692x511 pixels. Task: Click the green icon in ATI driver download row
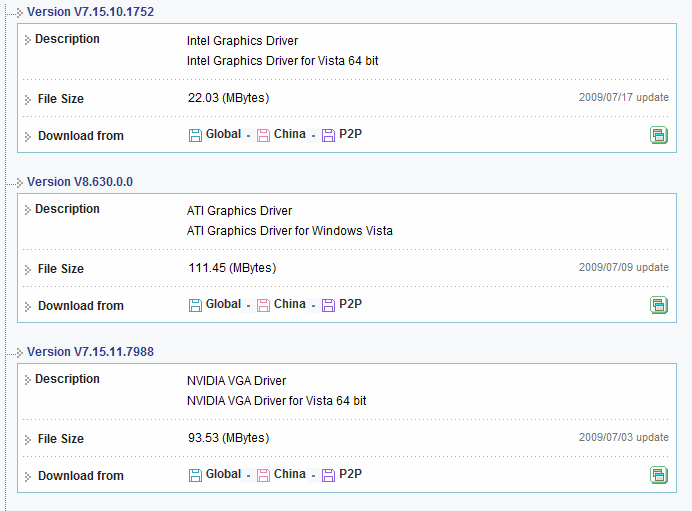(x=658, y=305)
